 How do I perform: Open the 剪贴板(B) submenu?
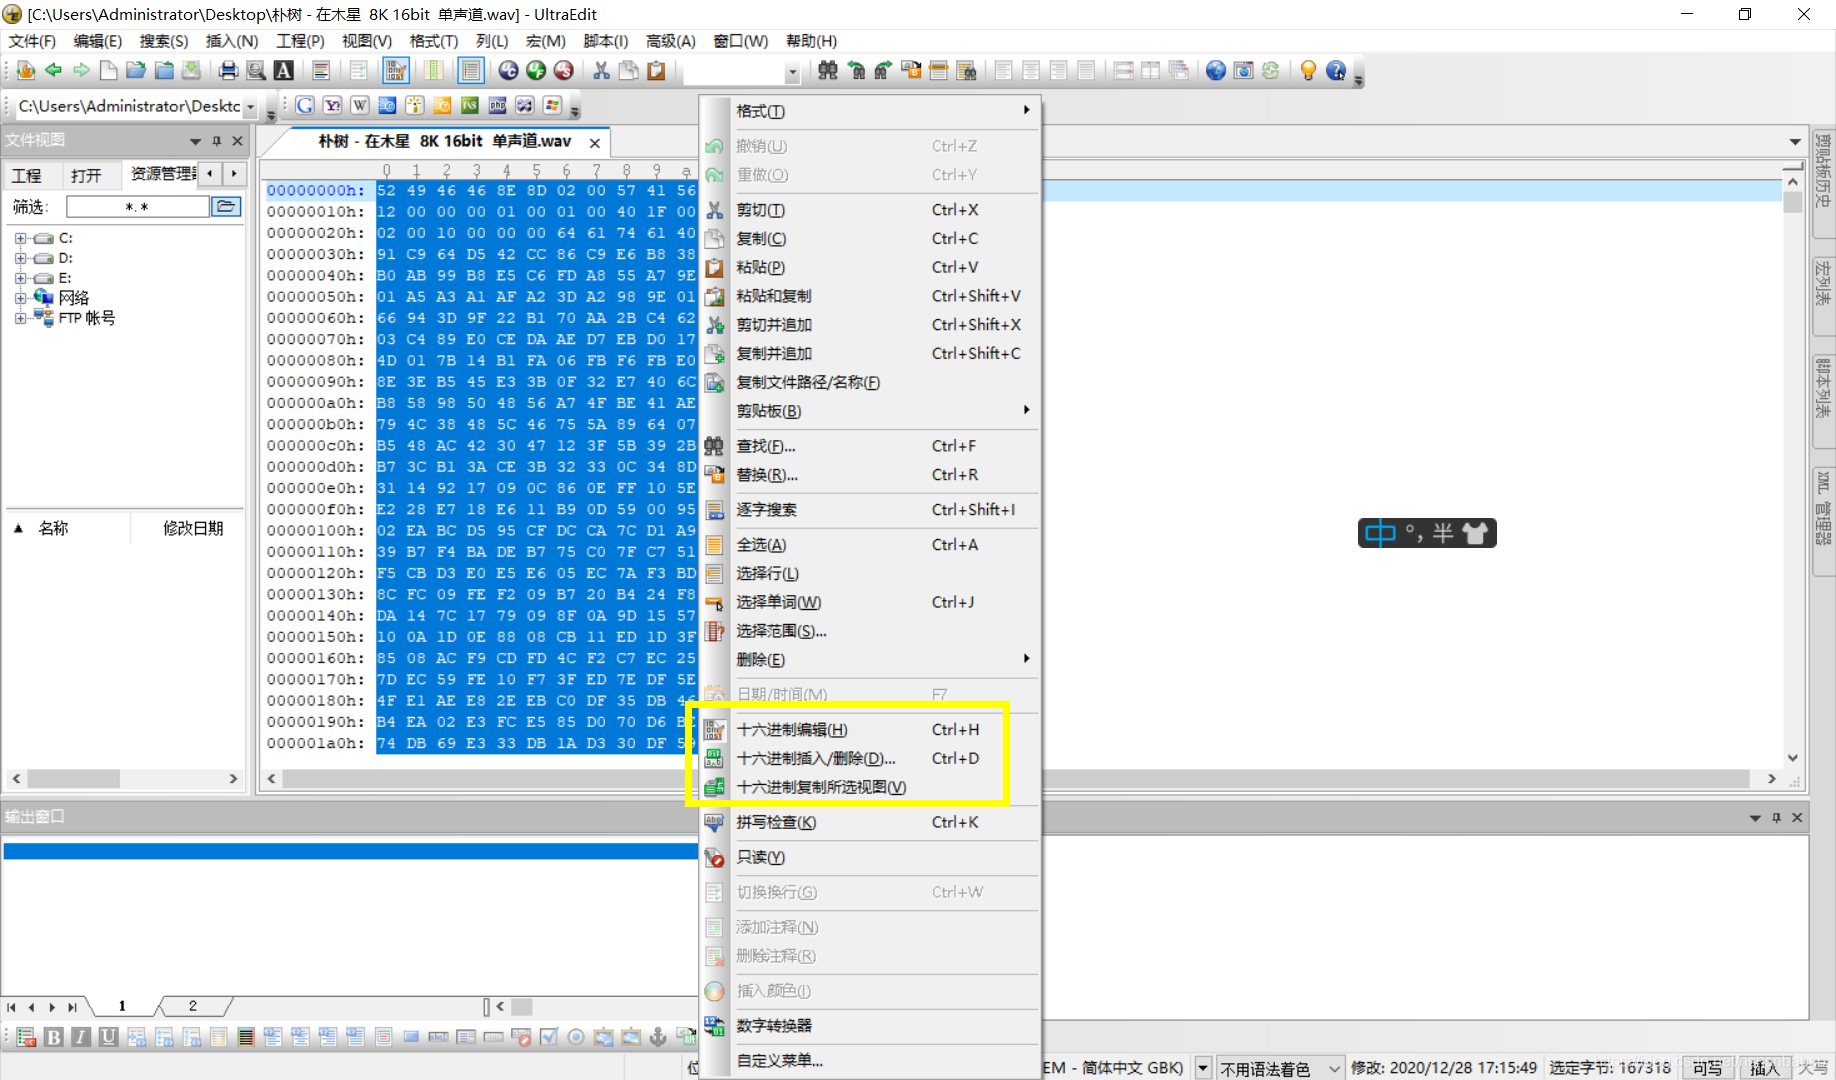[870, 411]
